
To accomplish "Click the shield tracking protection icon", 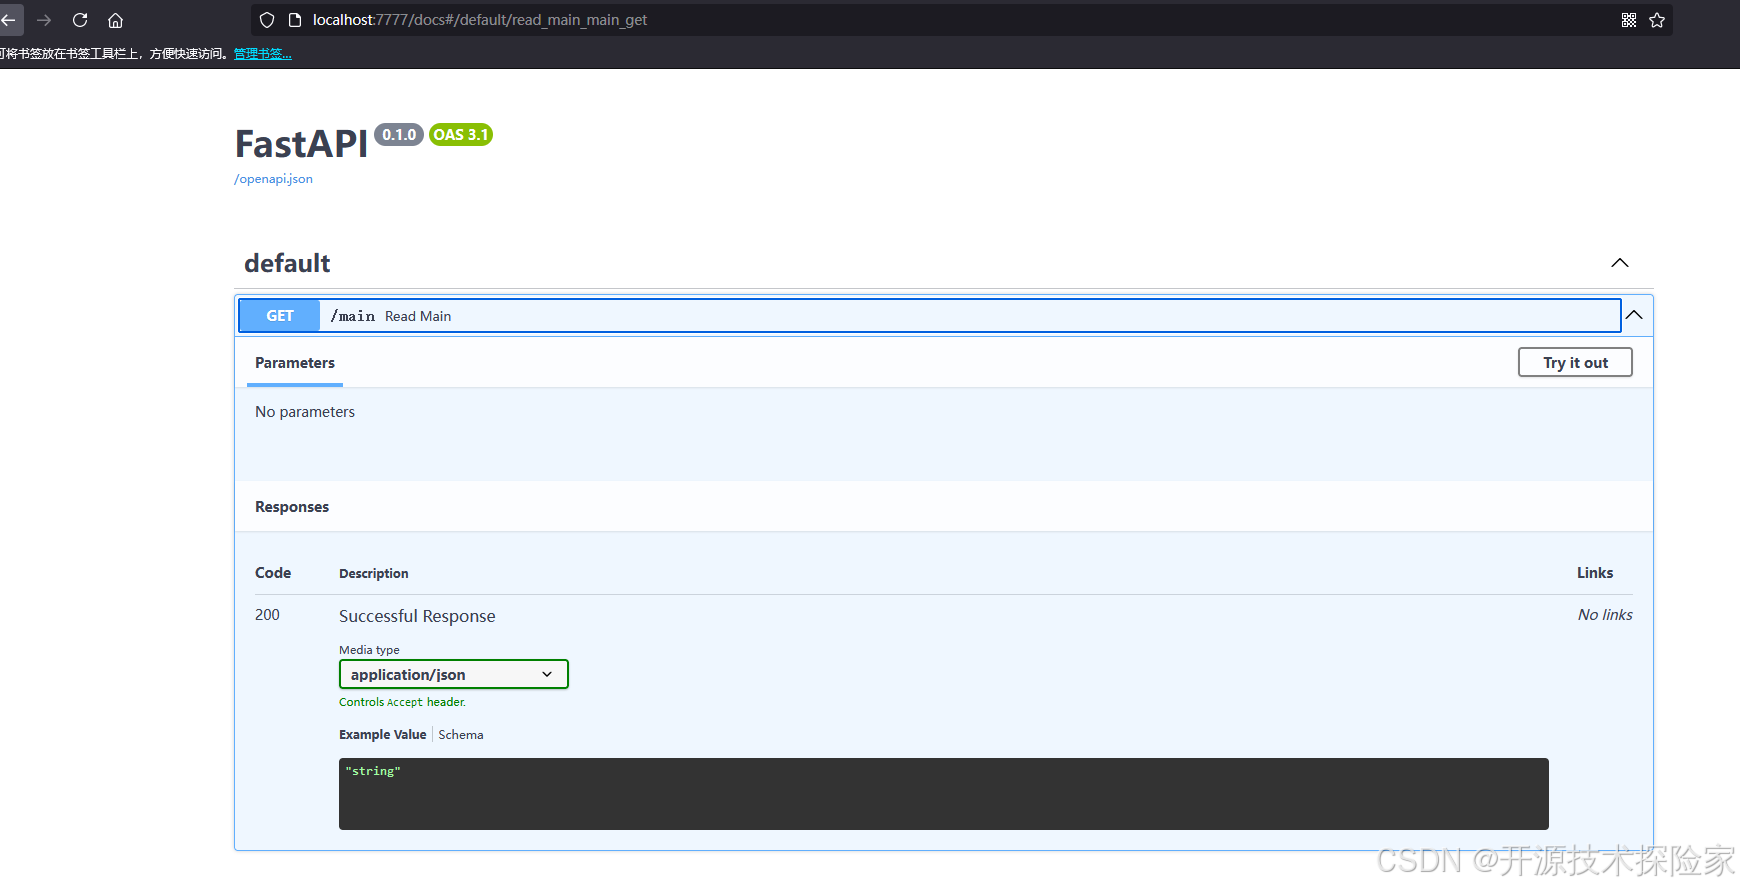I will (x=267, y=20).
